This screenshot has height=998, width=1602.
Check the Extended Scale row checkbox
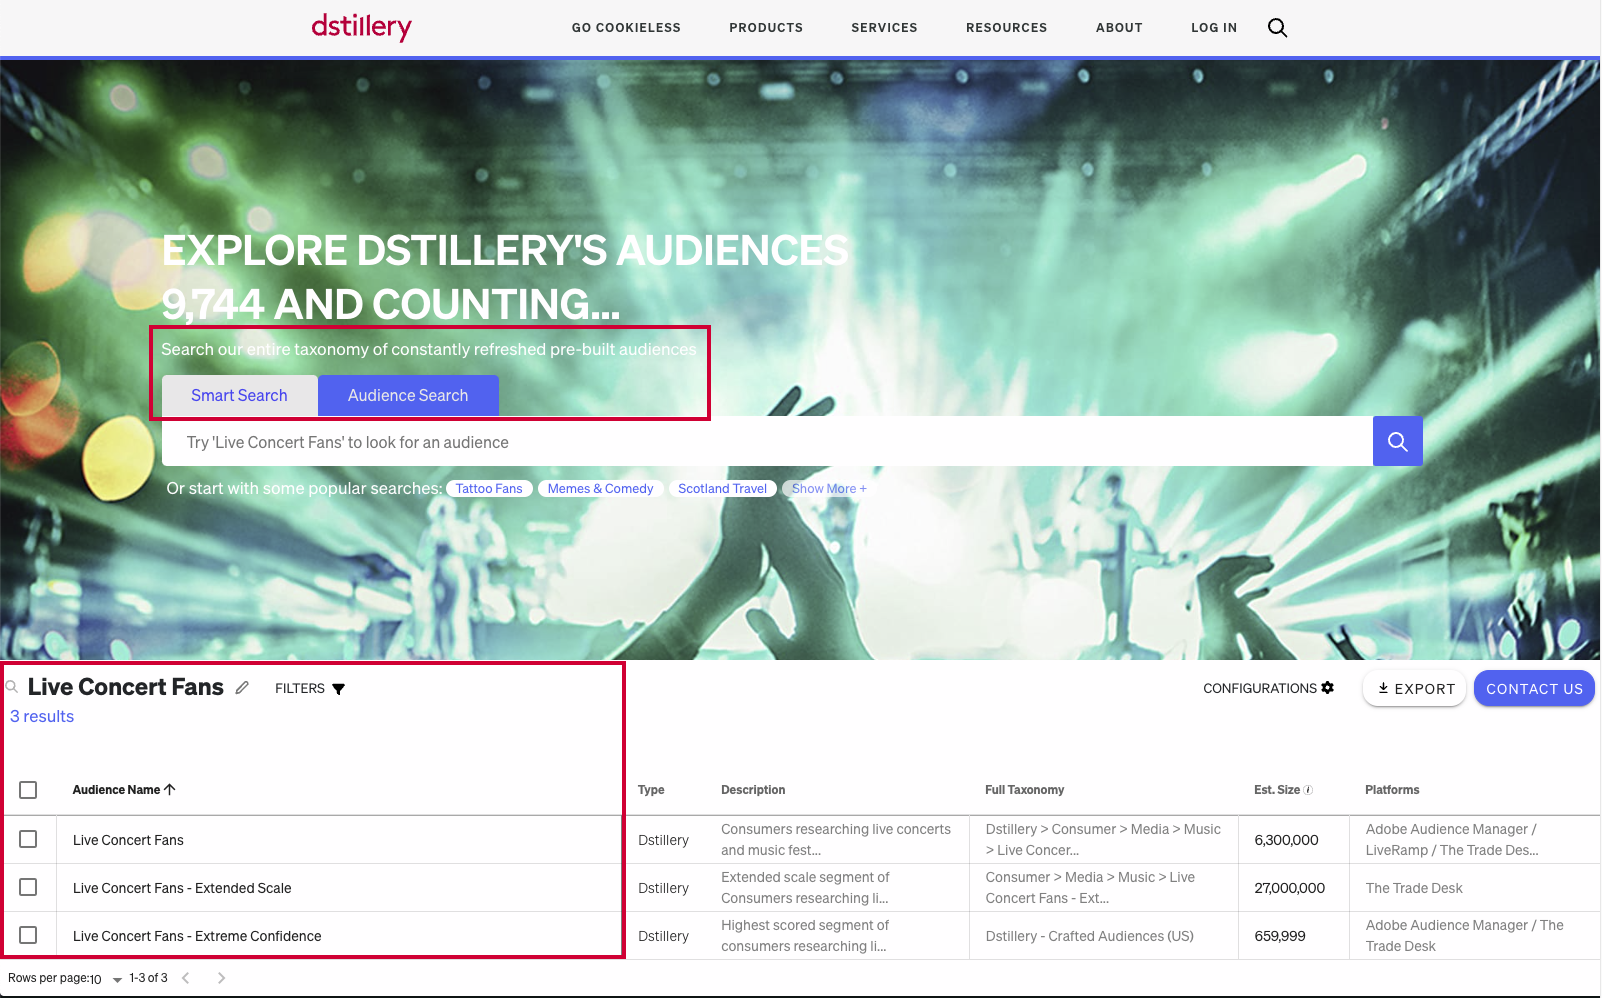tap(28, 887)
